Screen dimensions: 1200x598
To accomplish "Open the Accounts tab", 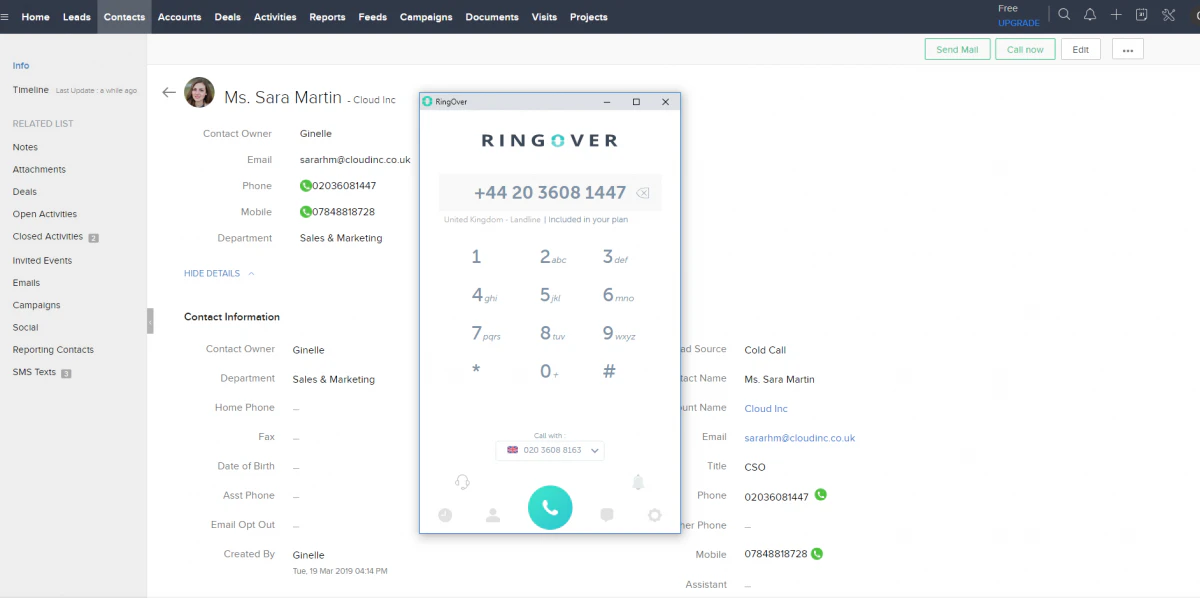I will (x=179, y=17).
